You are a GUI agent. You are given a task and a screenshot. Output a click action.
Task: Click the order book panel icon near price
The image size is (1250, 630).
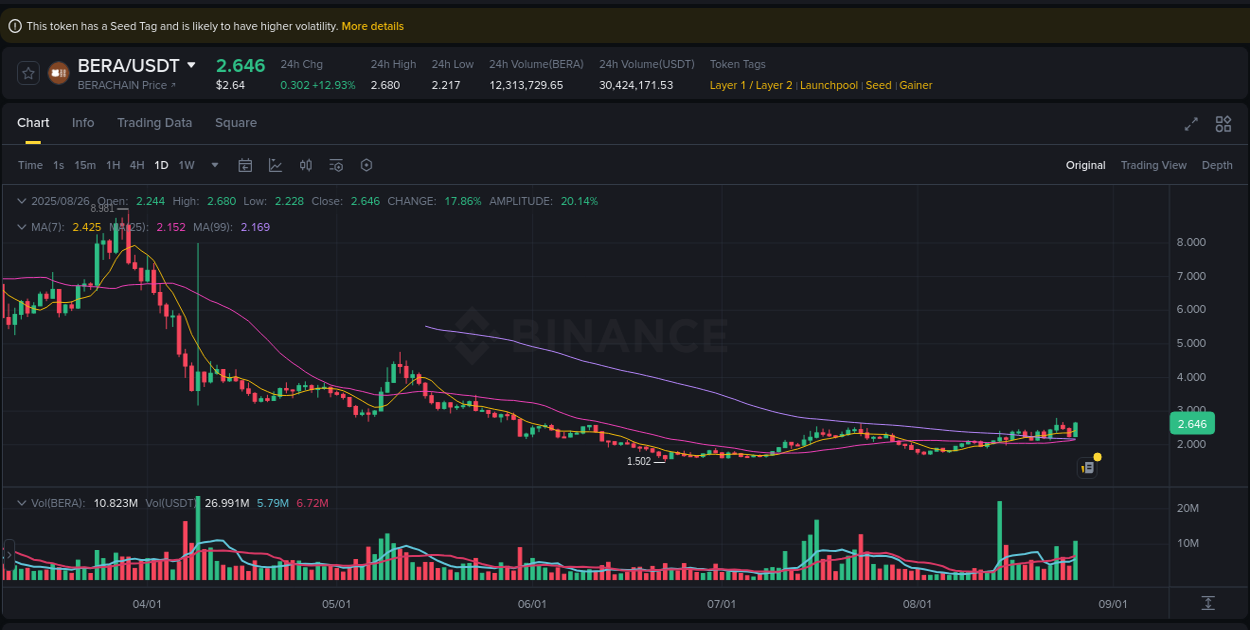click(x=1087, y=467)
